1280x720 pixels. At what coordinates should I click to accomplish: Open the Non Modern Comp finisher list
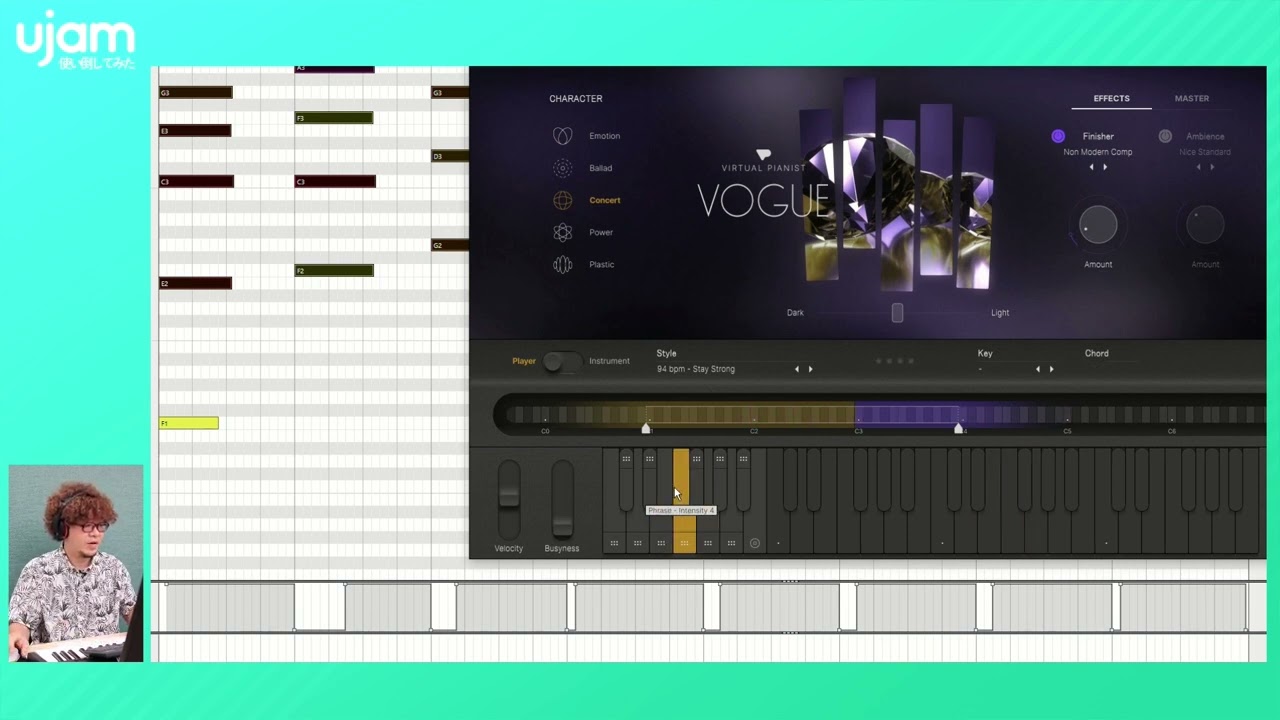(x=1098, y=152)
